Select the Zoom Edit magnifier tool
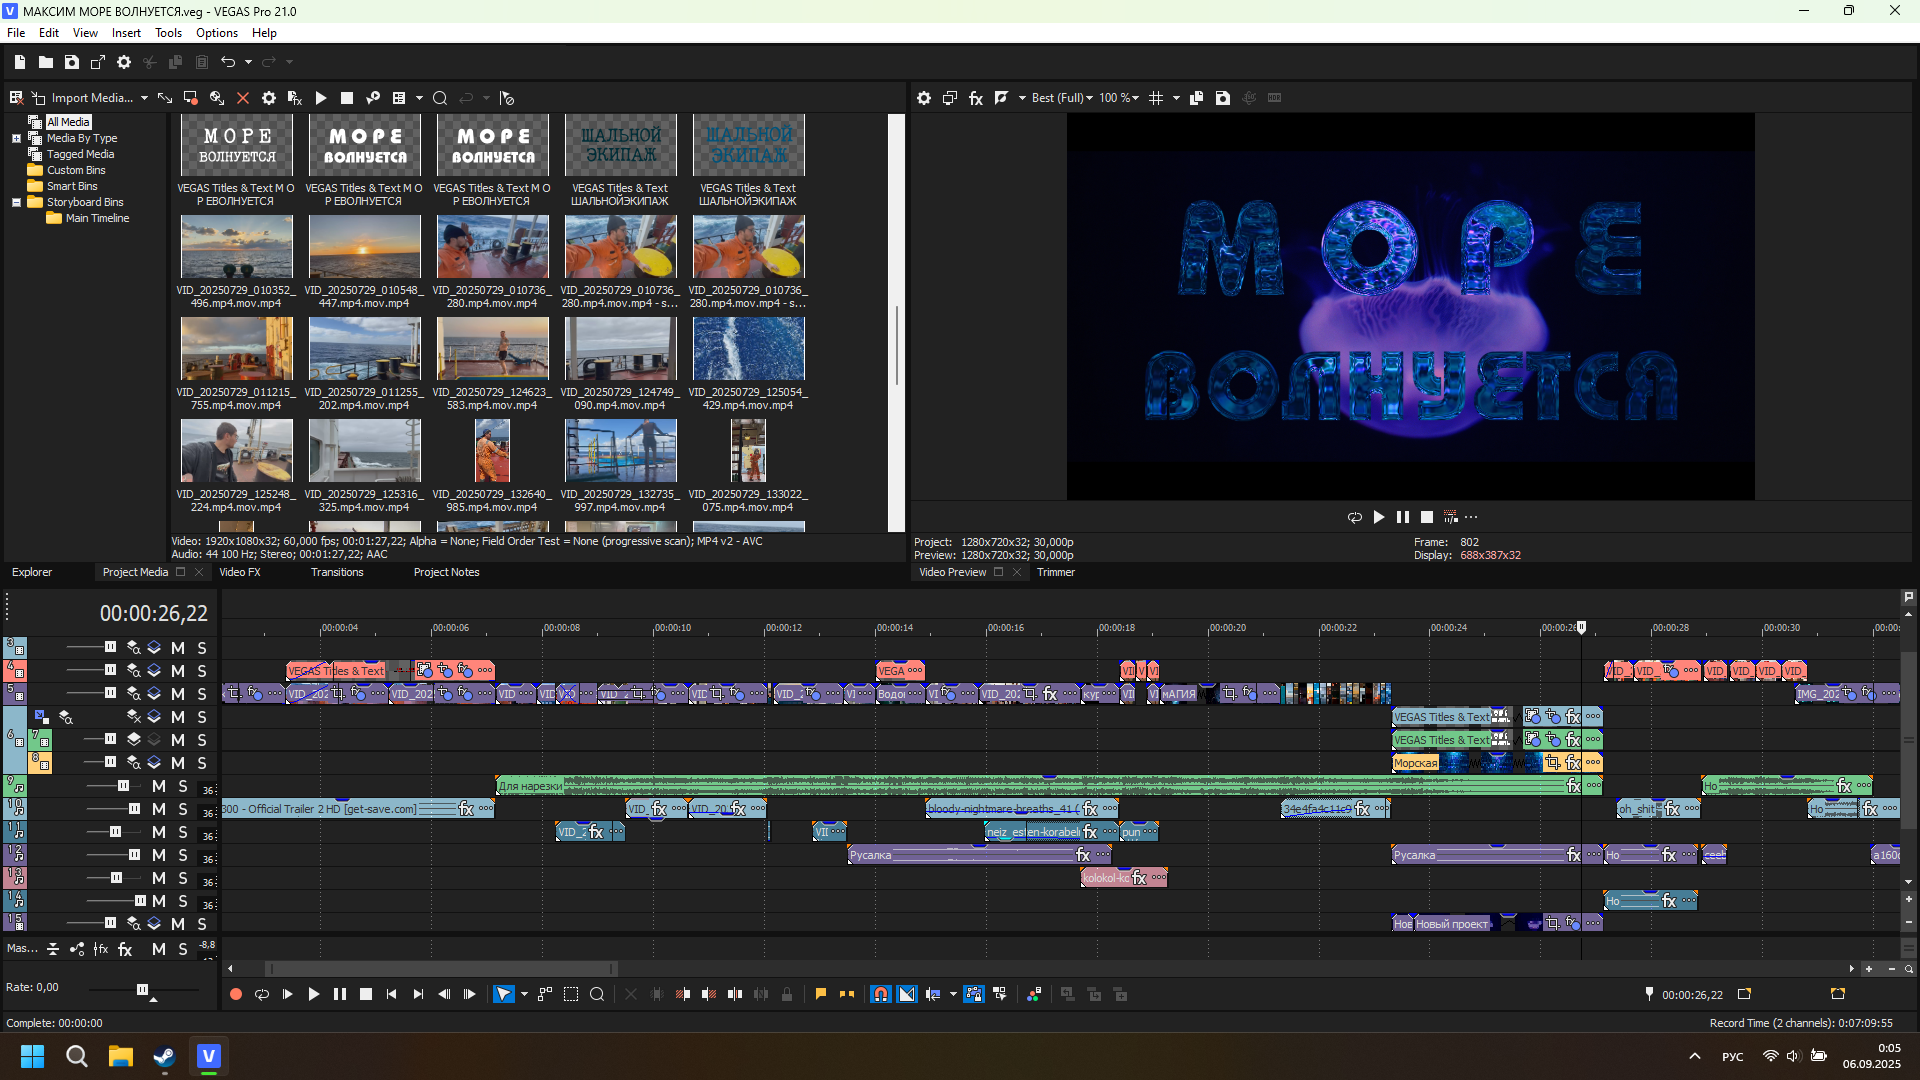 [x=597, y=994]
